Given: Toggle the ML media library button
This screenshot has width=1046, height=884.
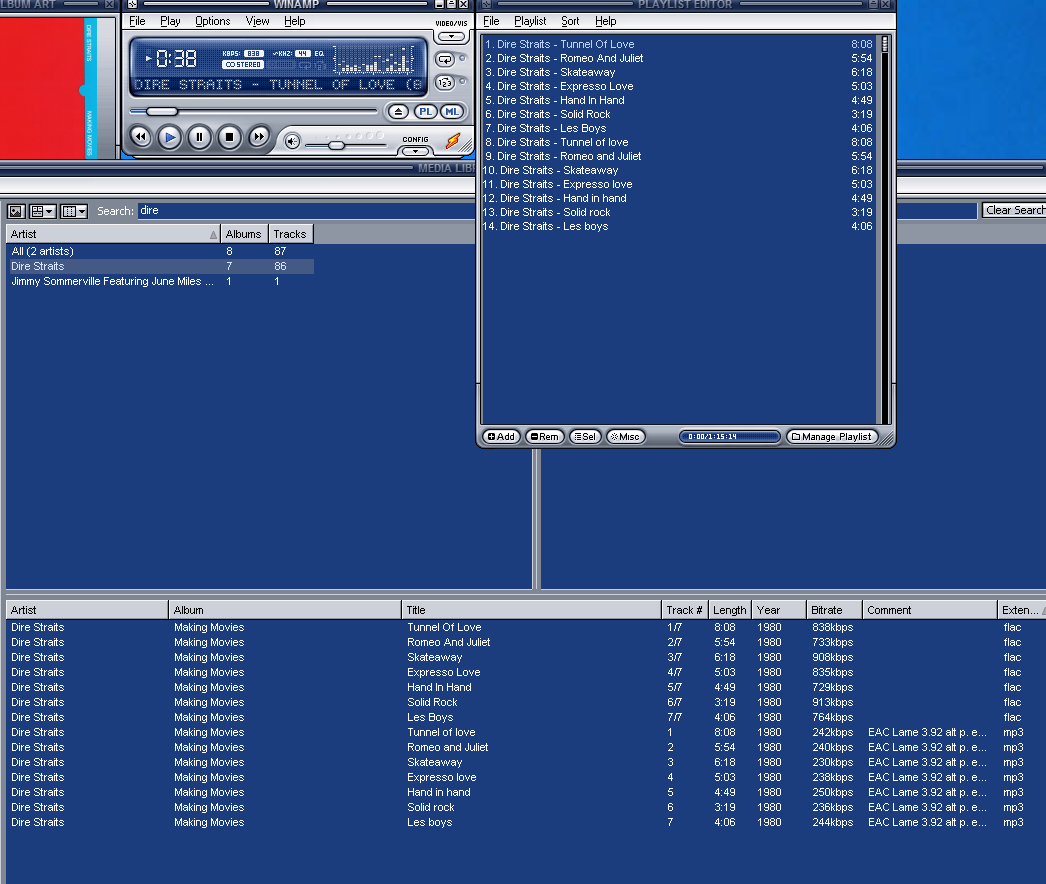Looking at the screenshot, I should pos(452,111).
